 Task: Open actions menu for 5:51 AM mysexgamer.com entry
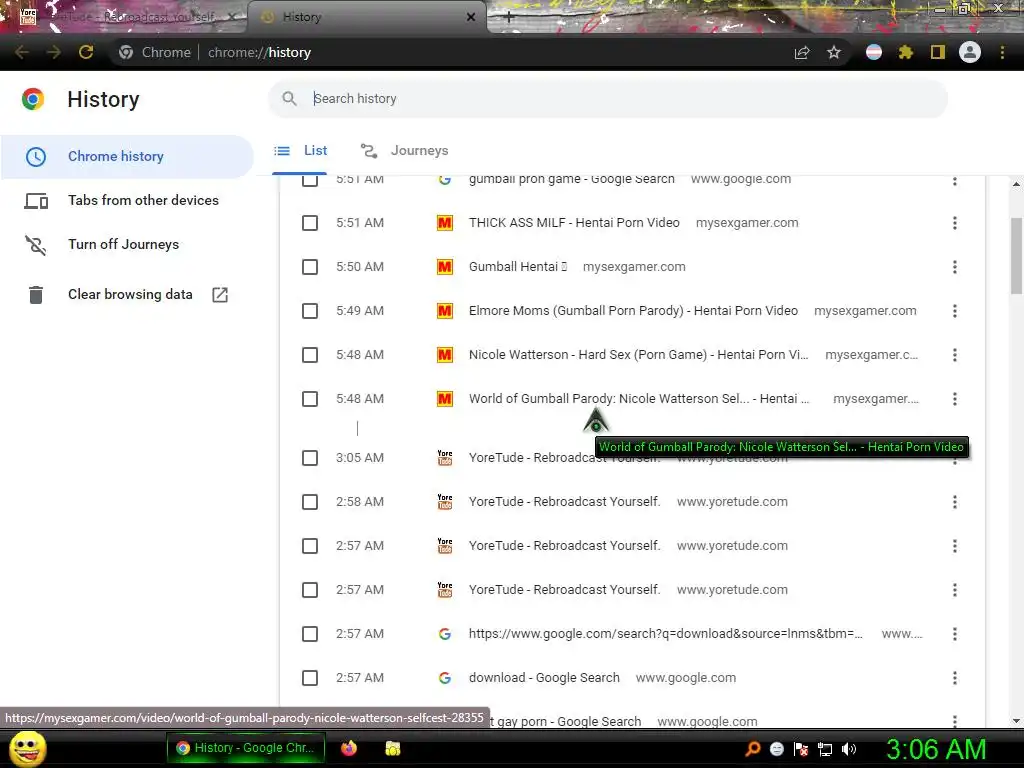click(x=955, y=223)
